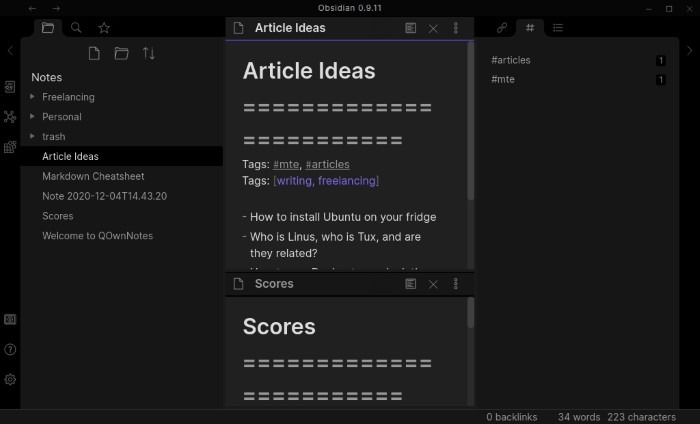The image size is (700, 424).
Task: Follow the #mte tag link in note
Action: (x=286, y=164)
